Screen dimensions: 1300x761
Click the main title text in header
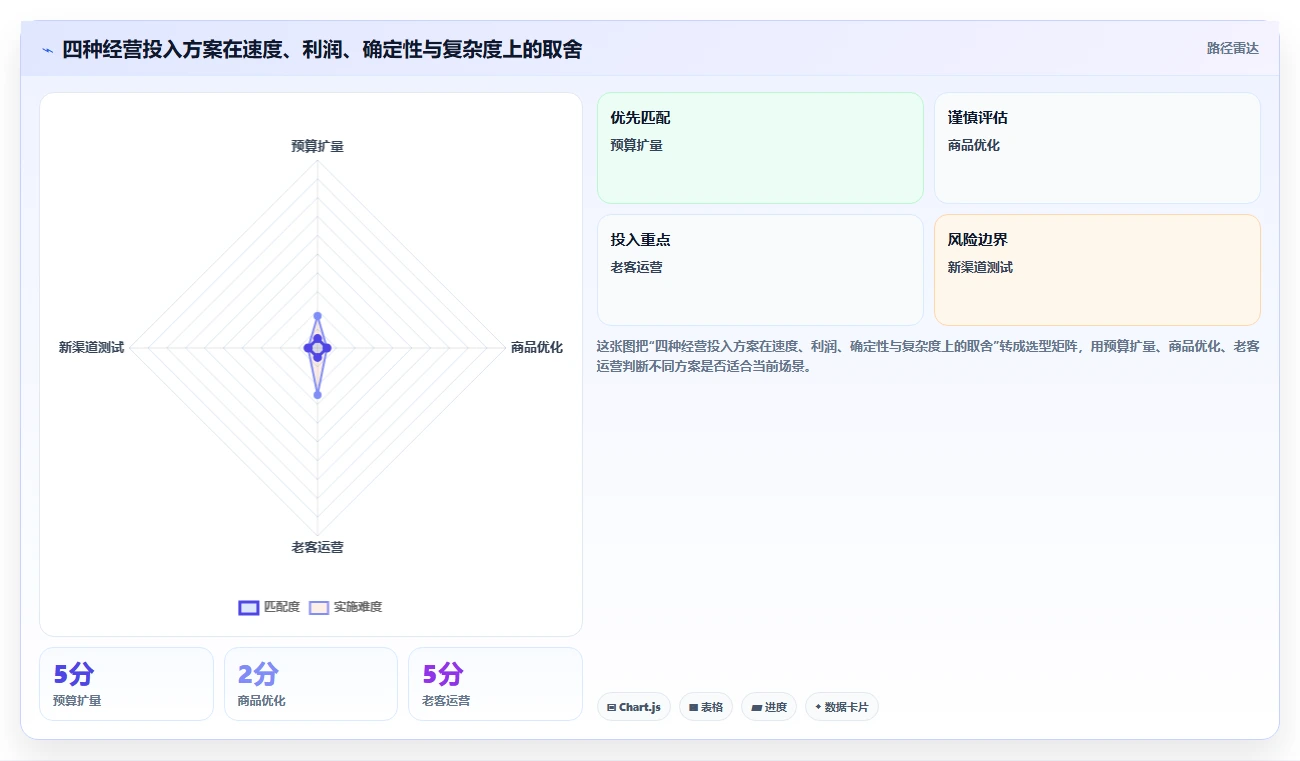322,49
